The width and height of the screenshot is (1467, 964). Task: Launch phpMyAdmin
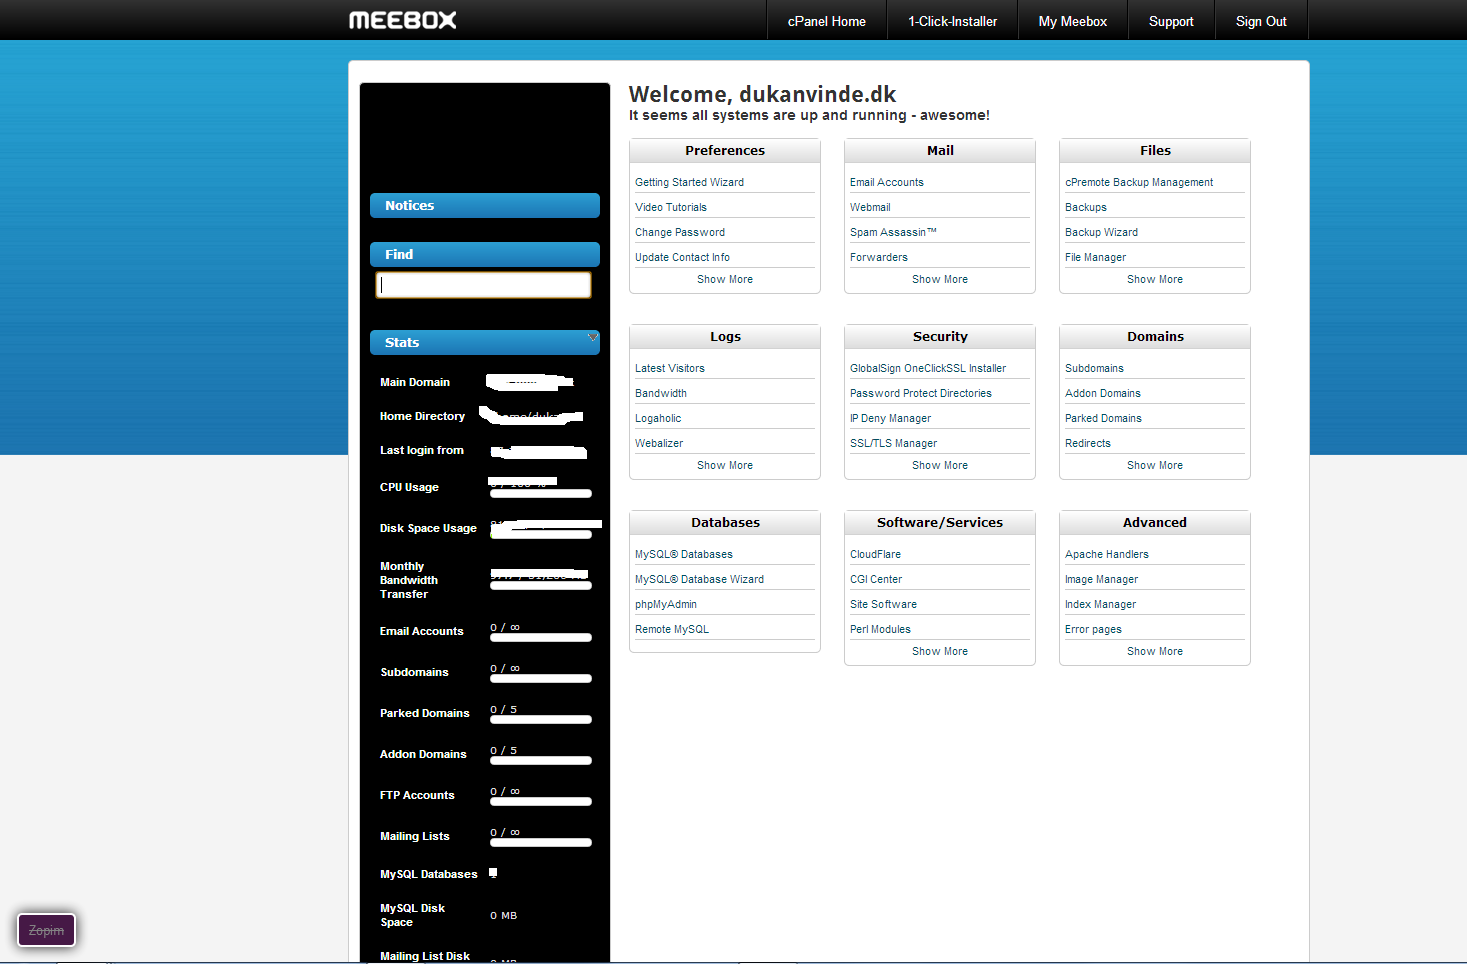click(x=665, y=604)
